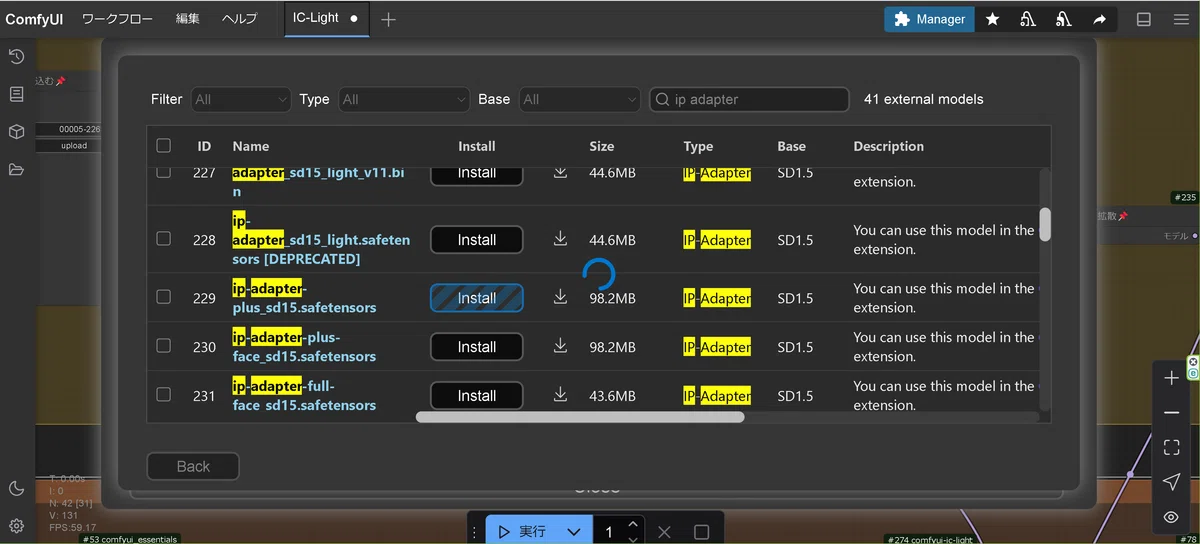Open the Manager button
The height and width of the screenshot is (544, 1200).
click(929, 19)
